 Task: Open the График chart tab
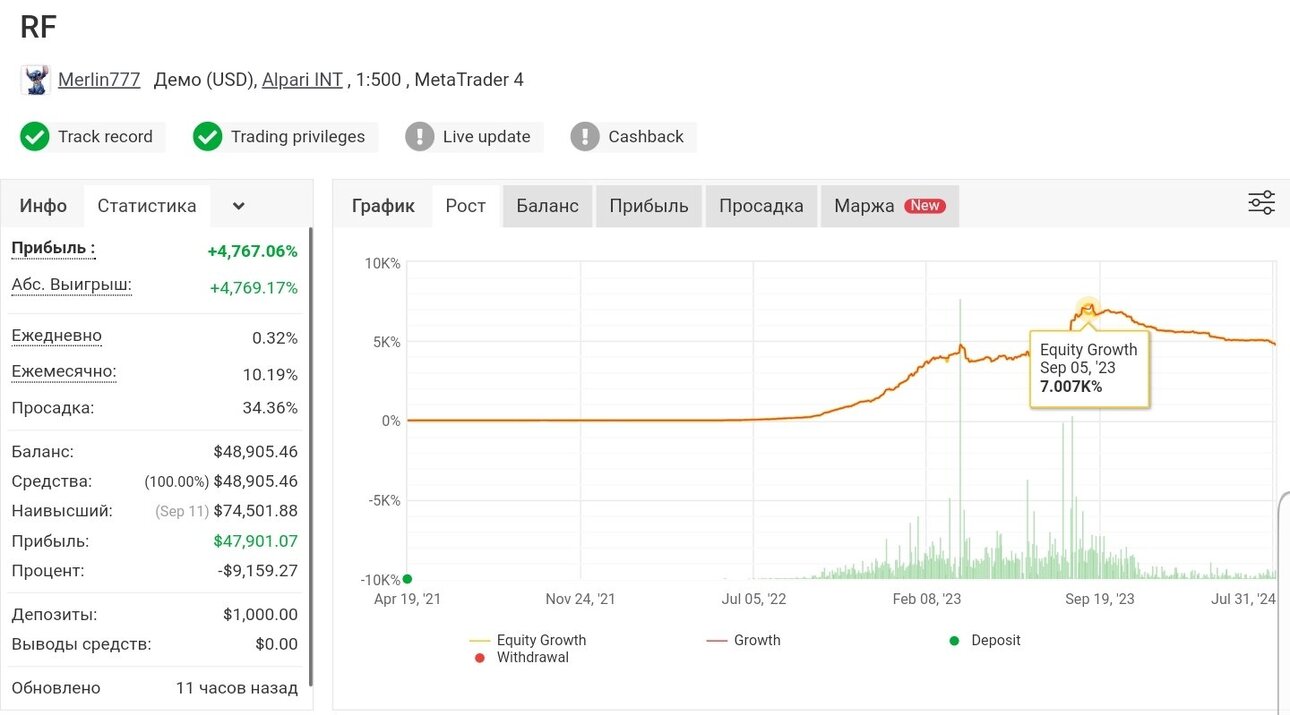coord(383,206)
